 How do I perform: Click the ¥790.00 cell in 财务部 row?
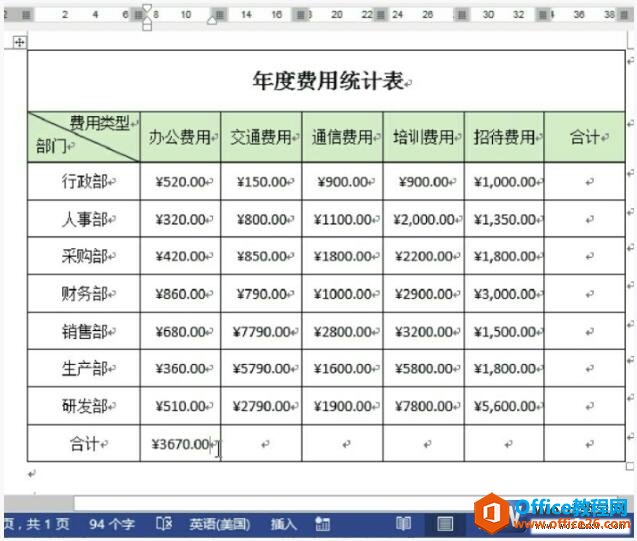click(x=262, y=294)
